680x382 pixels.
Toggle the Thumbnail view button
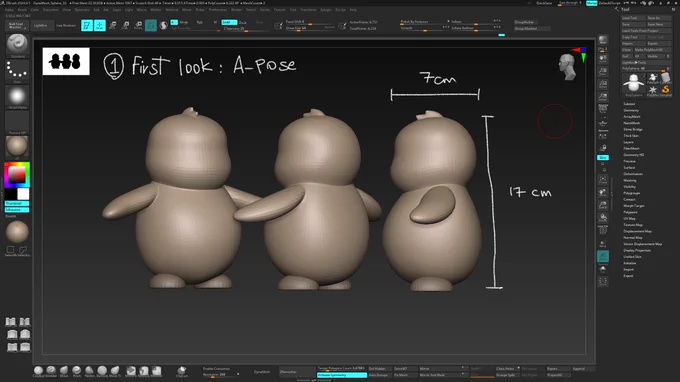(x=17, y=203)
